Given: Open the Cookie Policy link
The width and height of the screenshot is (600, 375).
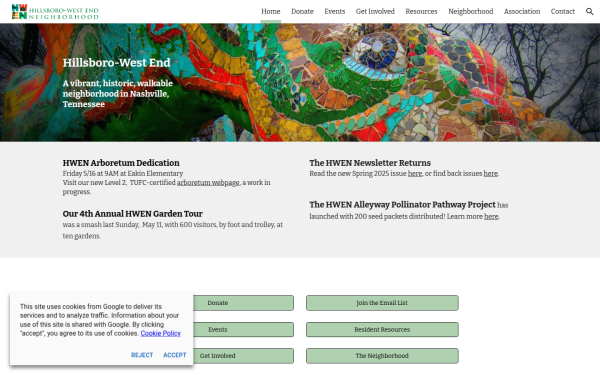Looking at the screenshot, I should (161, 333).
